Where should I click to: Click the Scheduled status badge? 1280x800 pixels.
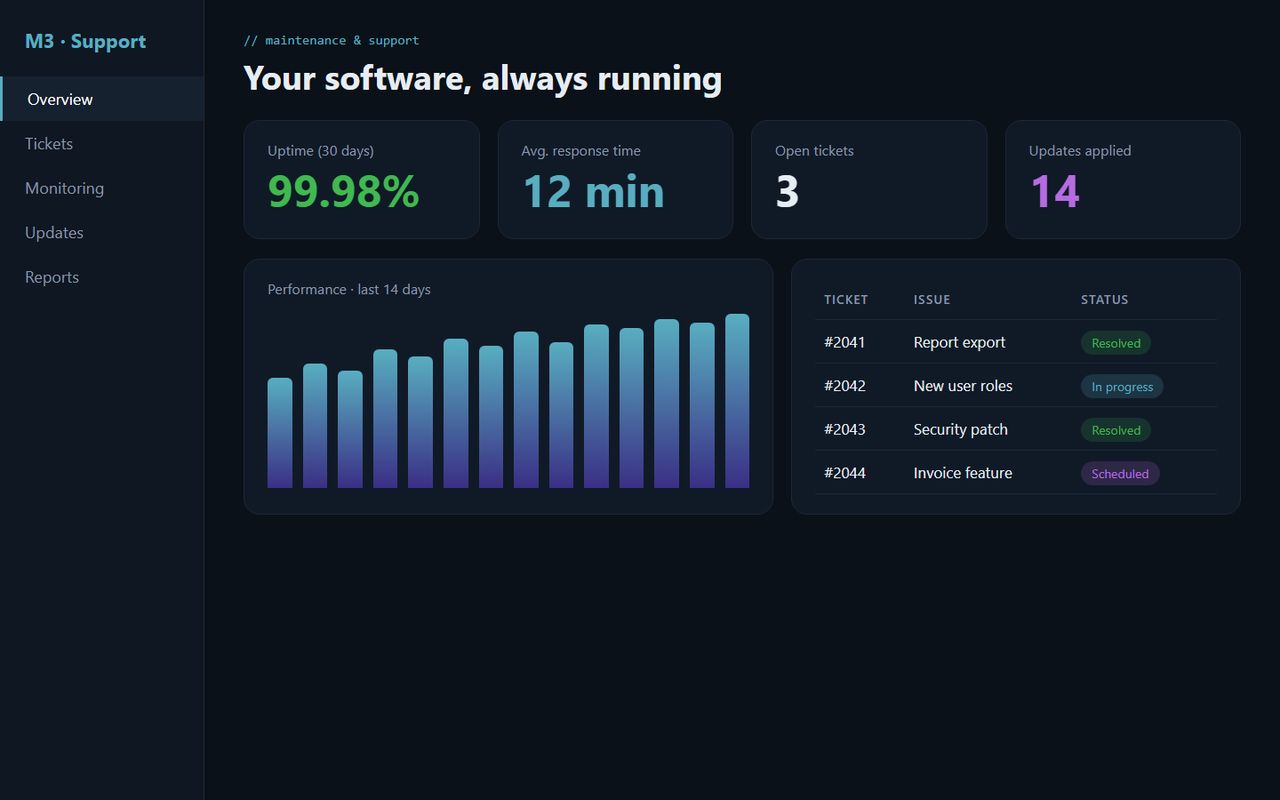[1120, 474]
